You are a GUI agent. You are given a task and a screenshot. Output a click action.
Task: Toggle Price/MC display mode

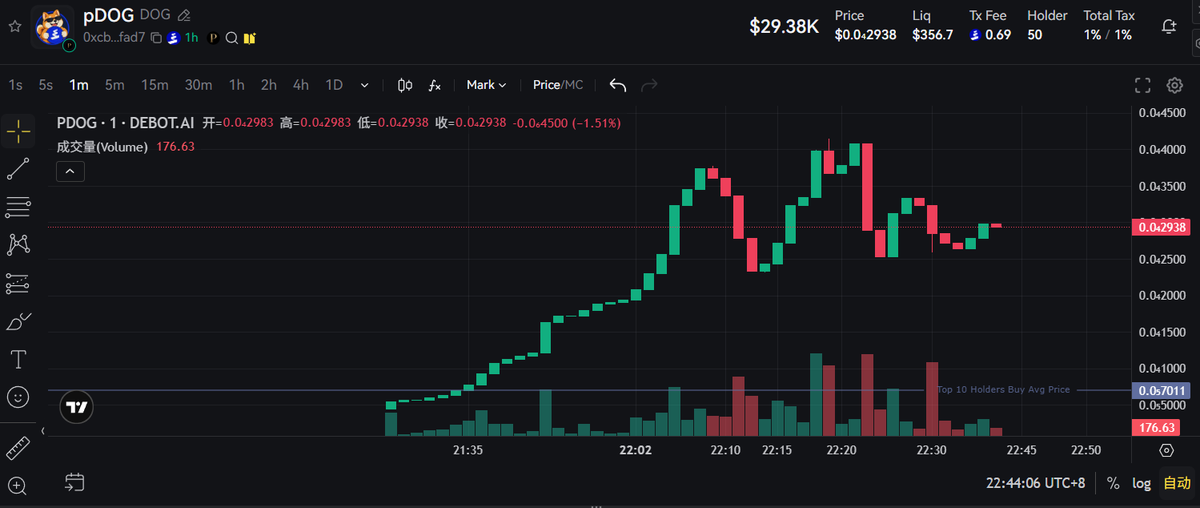tap(558, 85)
